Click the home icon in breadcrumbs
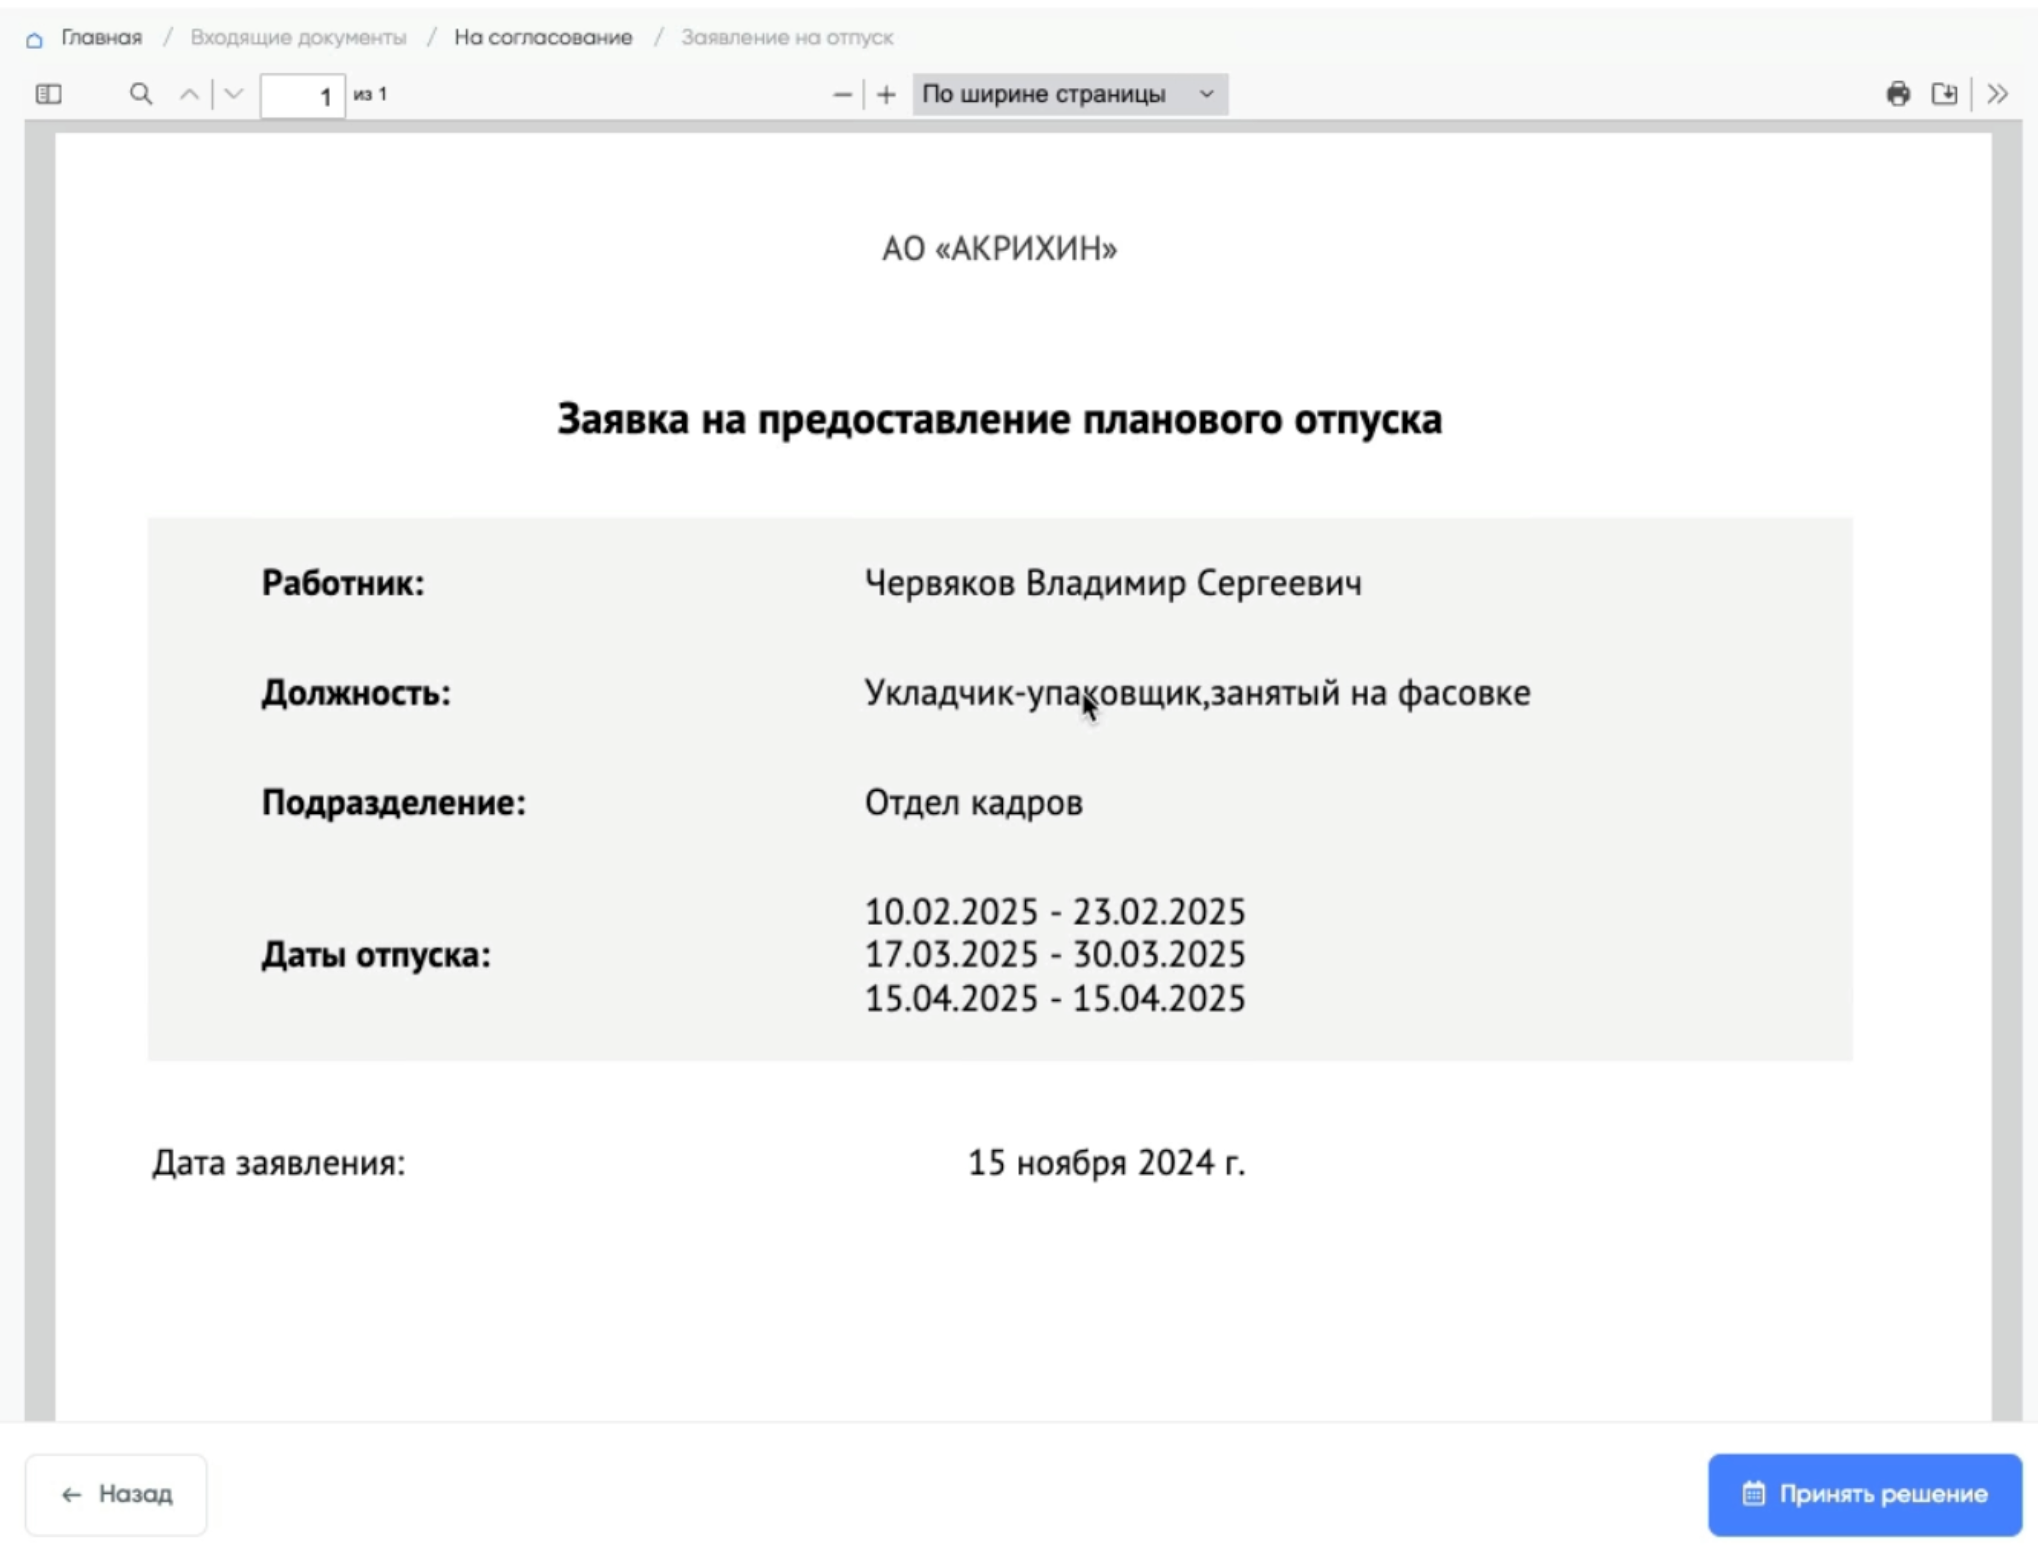2038x1550 pixels. click(34, 39)
